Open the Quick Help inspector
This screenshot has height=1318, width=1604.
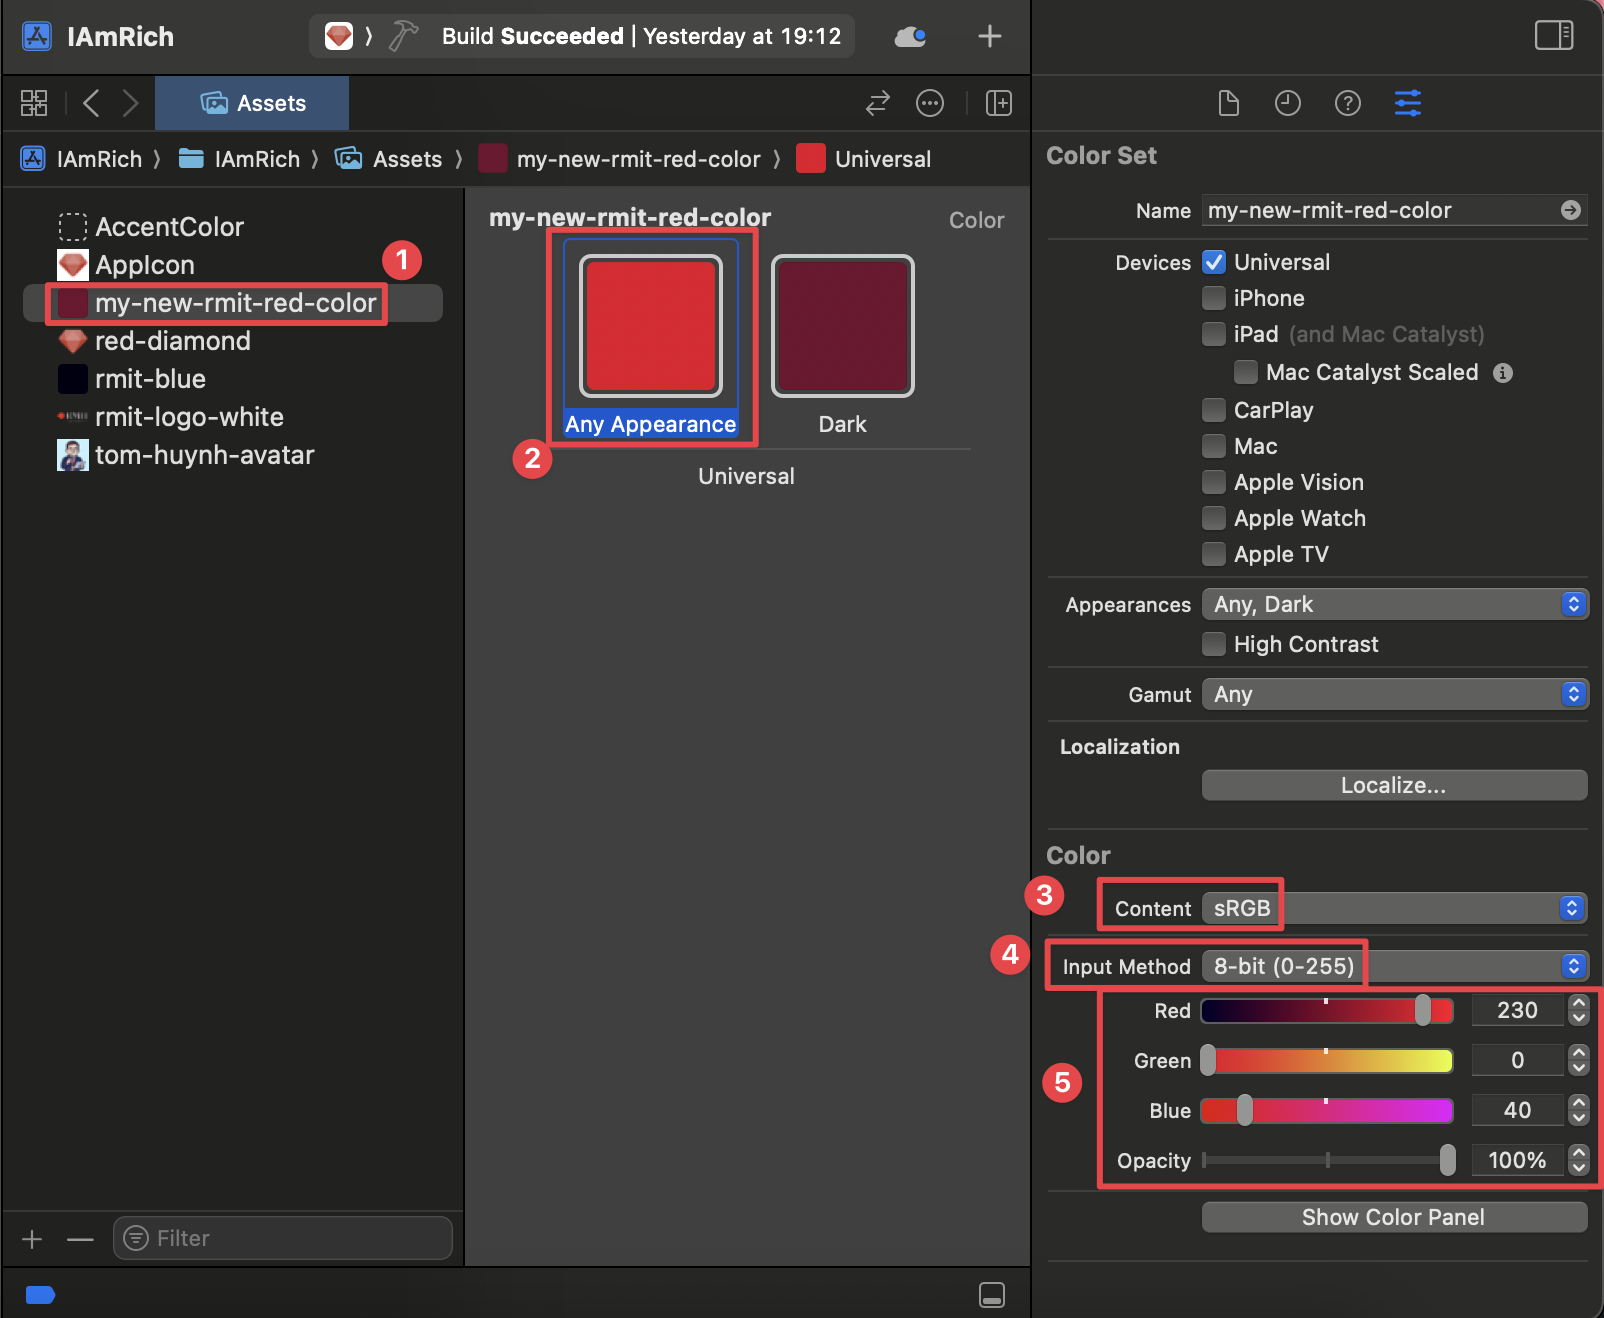(1348, 103)
